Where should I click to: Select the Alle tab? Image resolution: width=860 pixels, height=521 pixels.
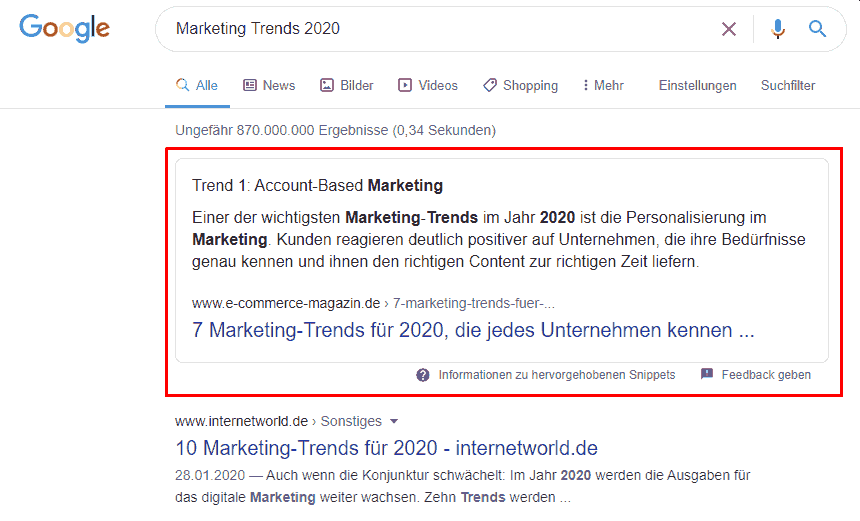pos(197,86)
